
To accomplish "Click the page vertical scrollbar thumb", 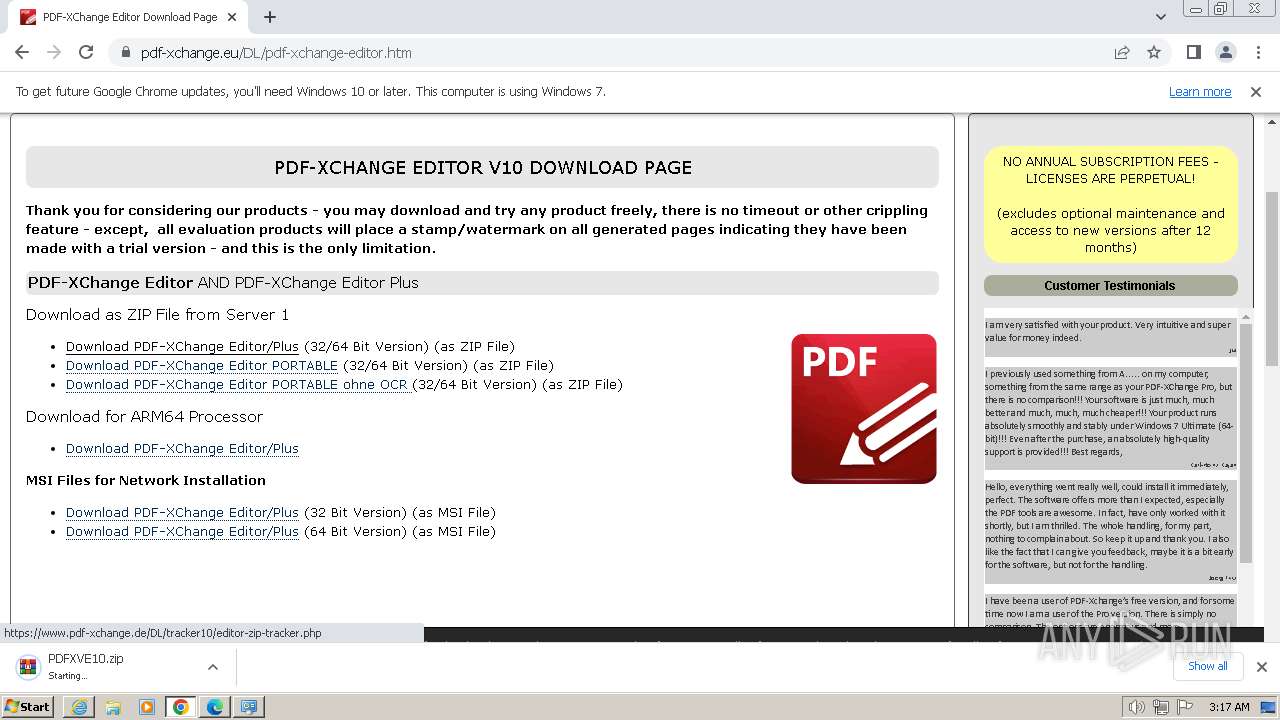I will [1272, 278].
